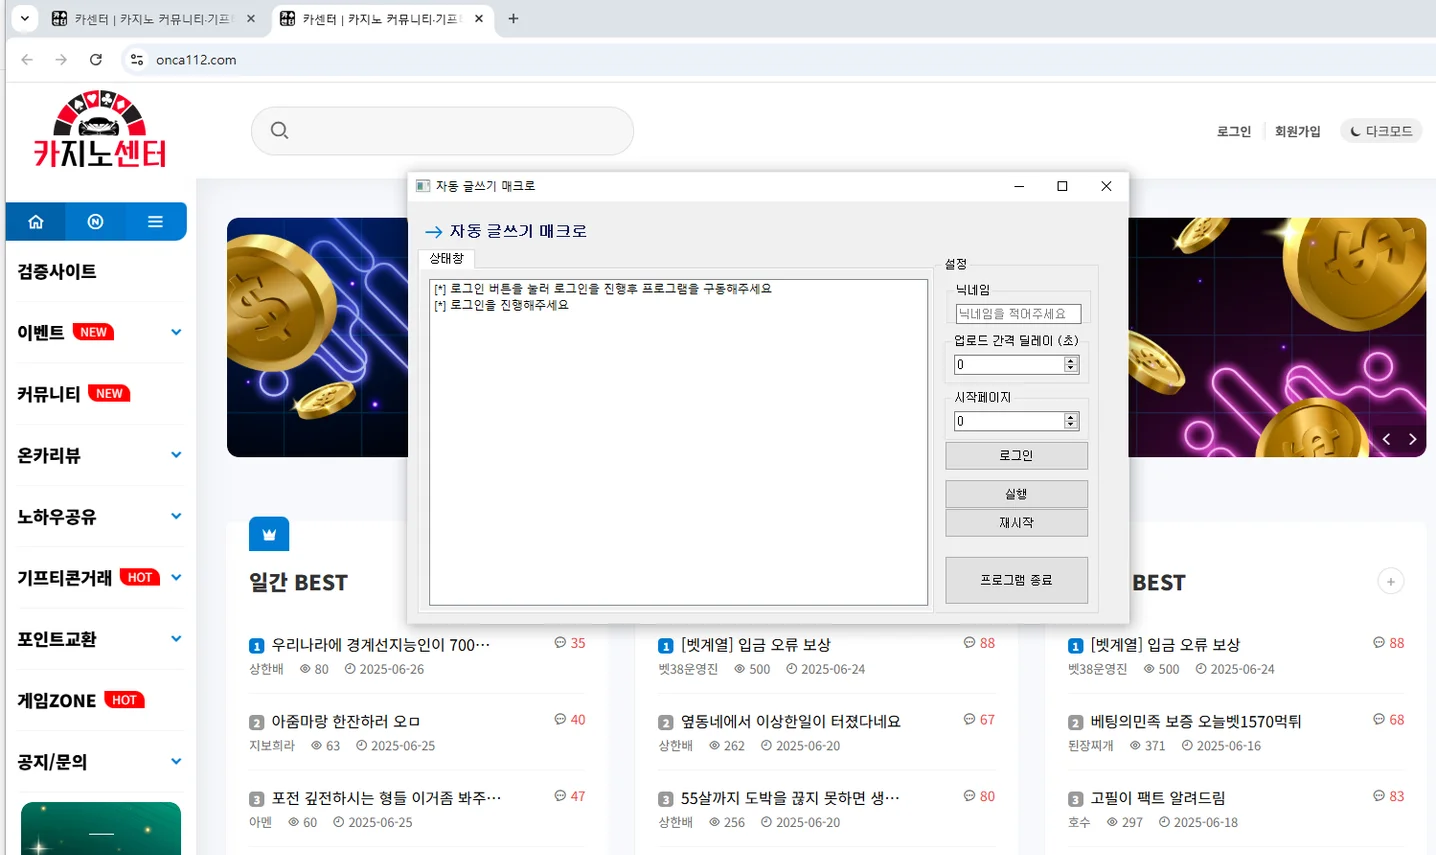This screenshot has width=1436, height=855.
Task: Open site info icon in address bar
Action: click(137, 60)
